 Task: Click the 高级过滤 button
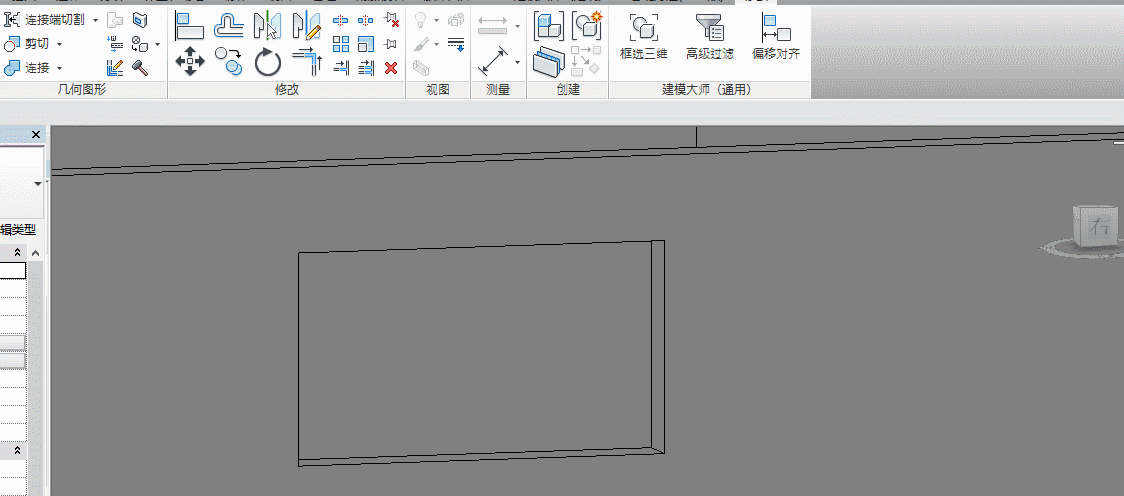[710, 37]
